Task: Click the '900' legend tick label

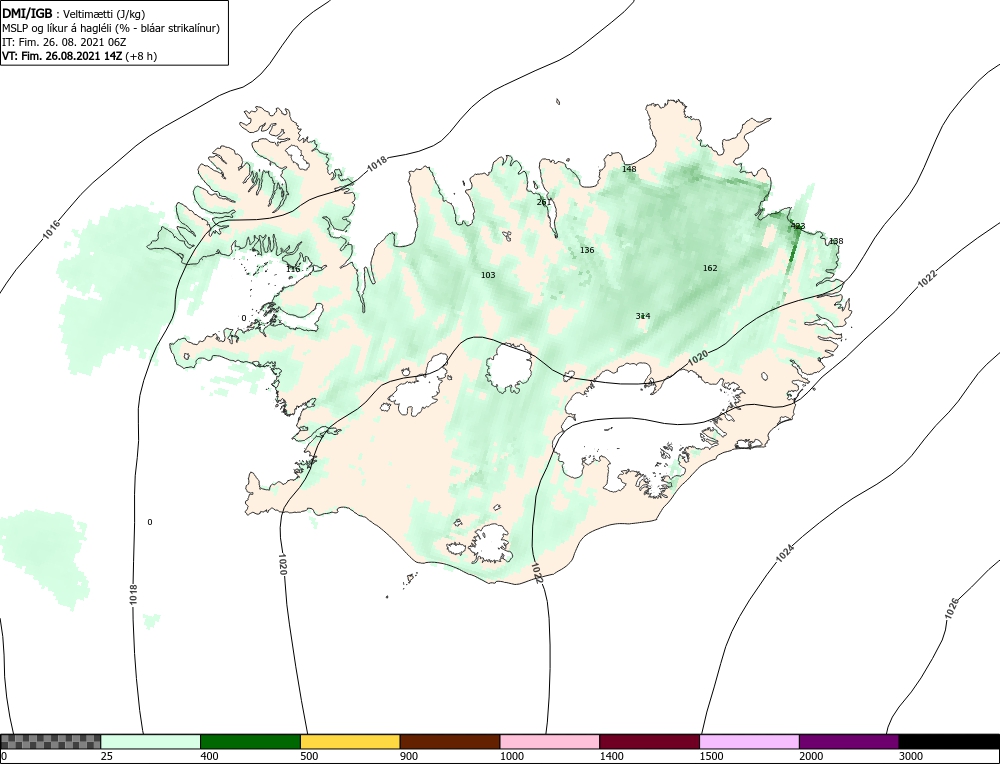Action: (409, 756)
